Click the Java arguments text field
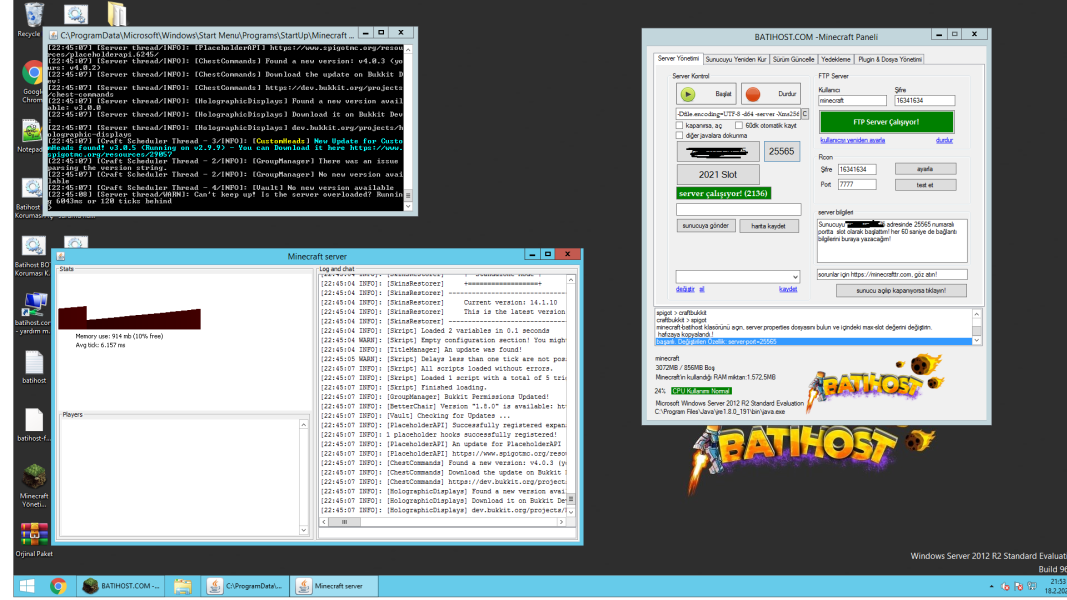Image resolution: width=1067 pixels, height=600 pixels. click(738, 114)
